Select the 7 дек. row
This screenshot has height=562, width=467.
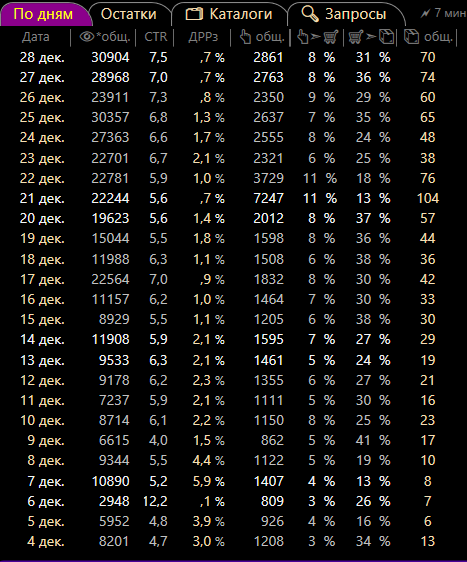click(x=229, y=482)
